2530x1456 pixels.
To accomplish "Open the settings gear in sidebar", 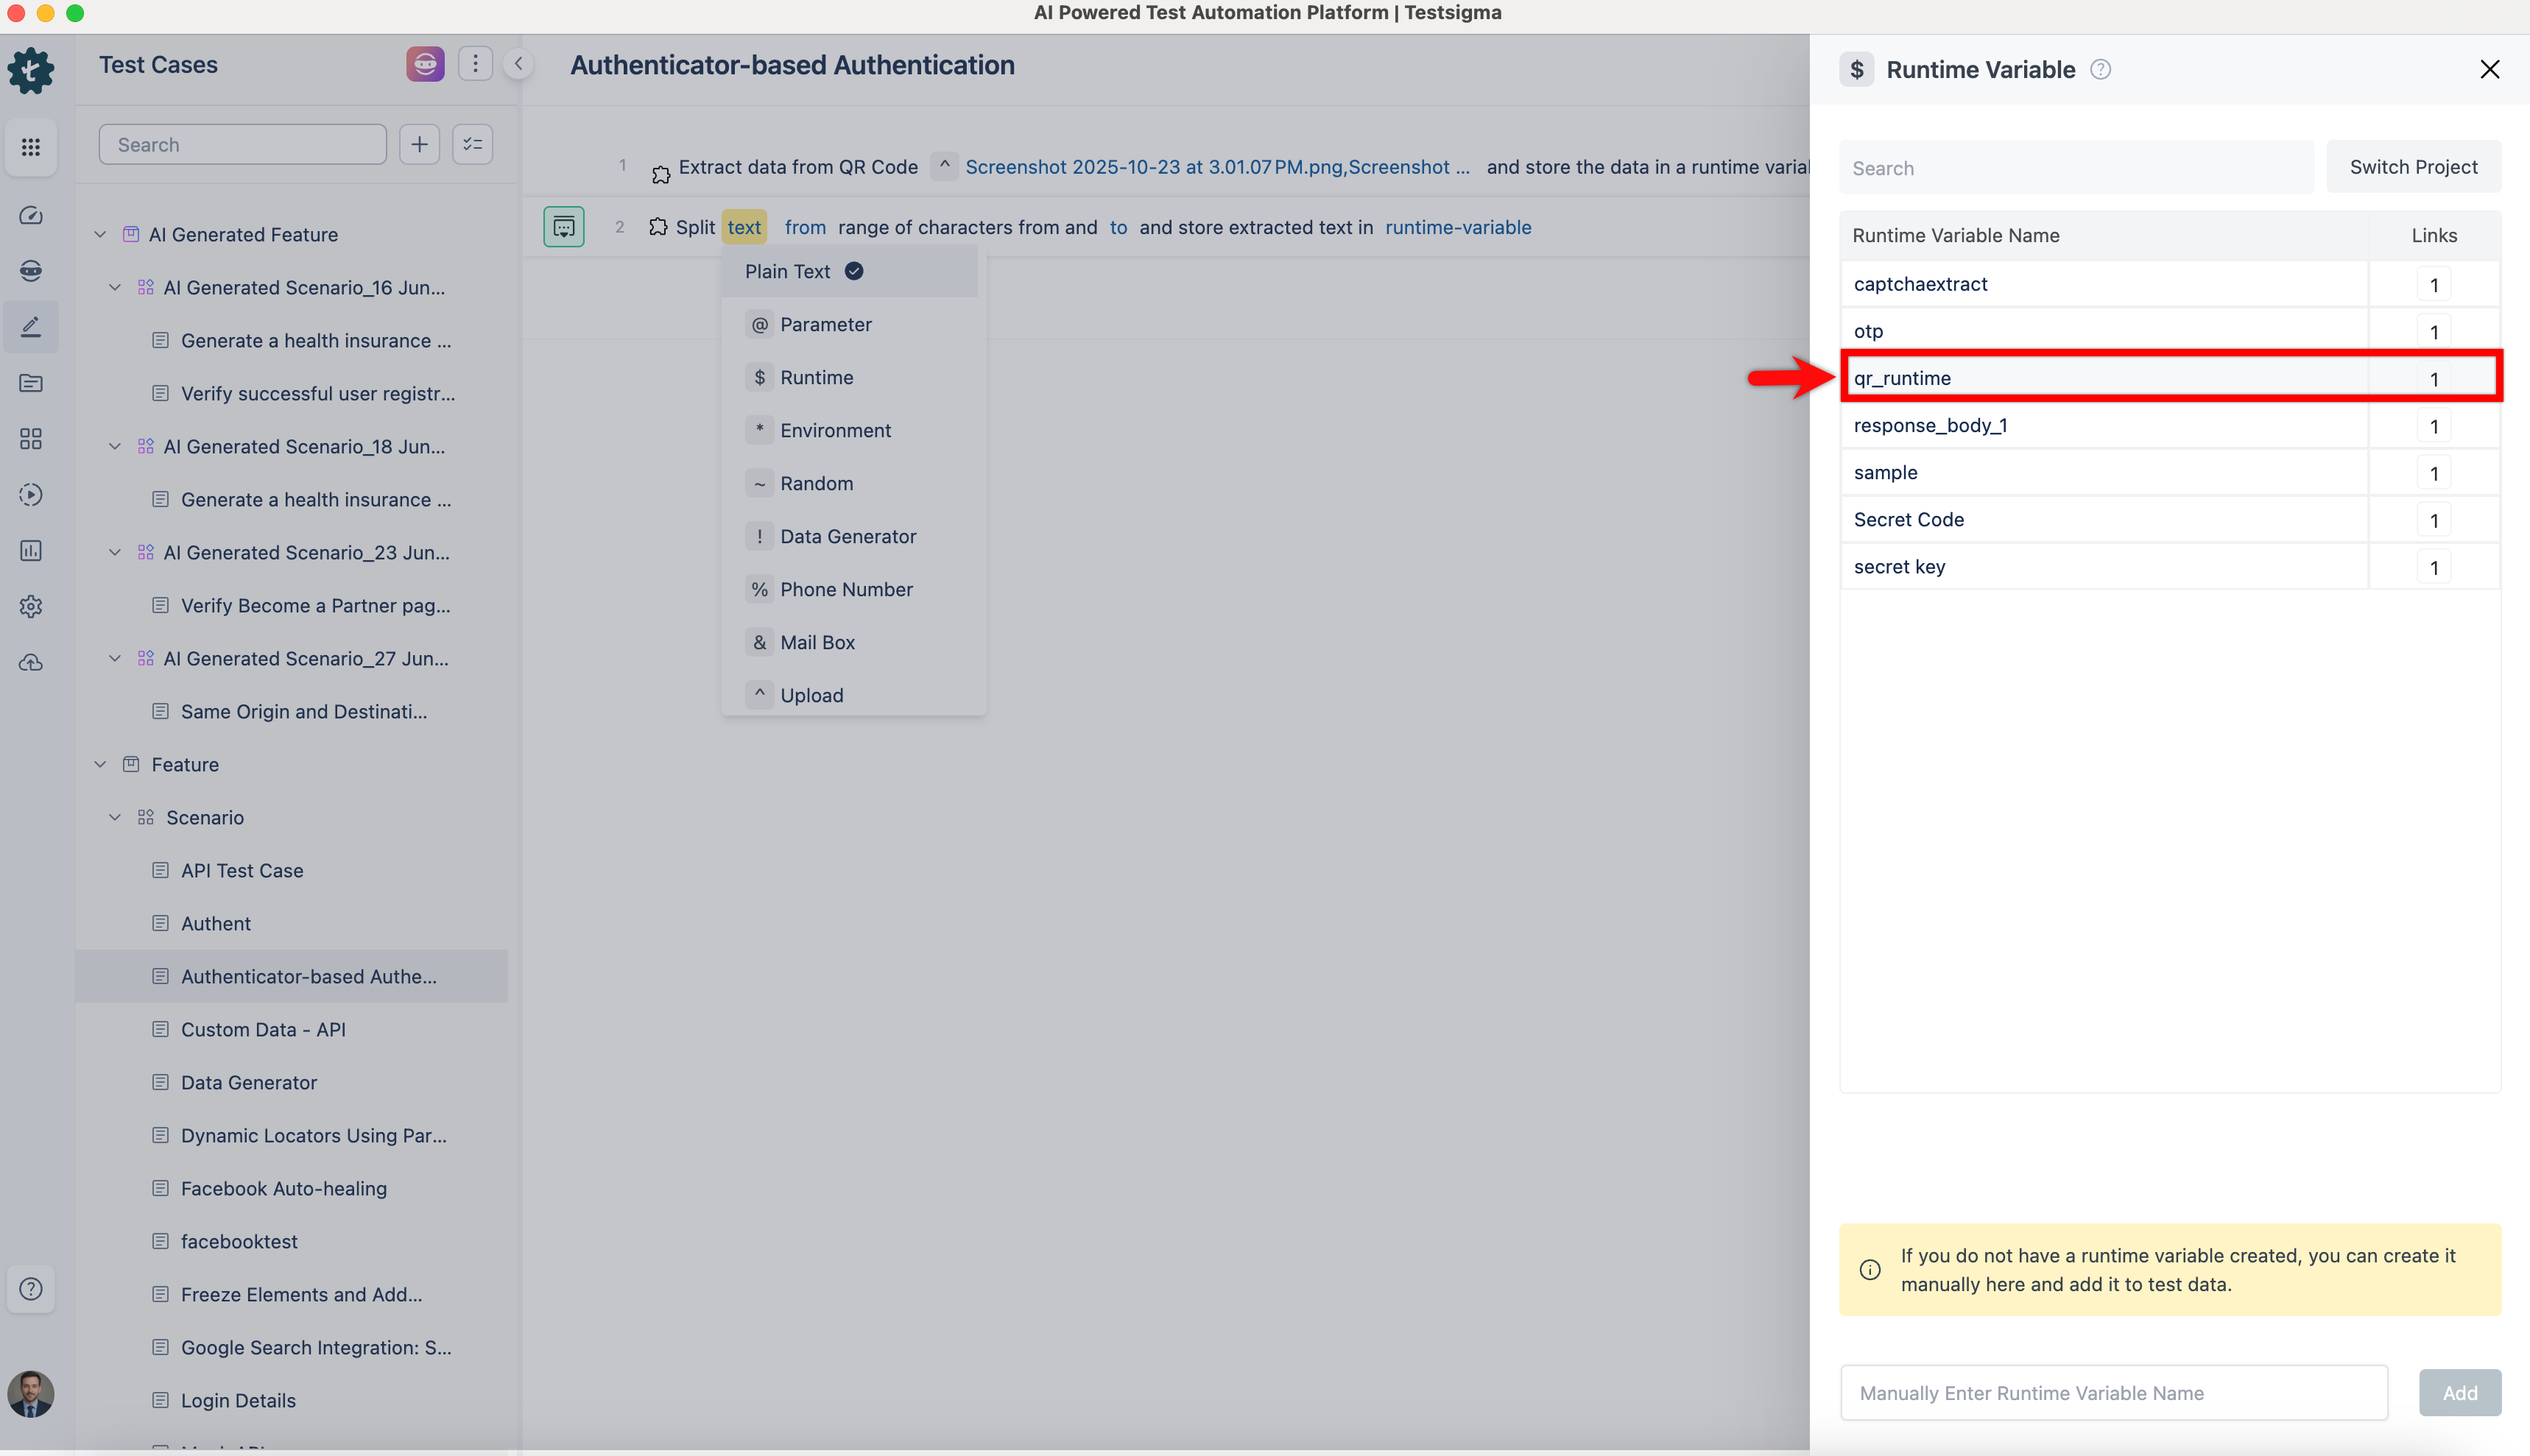I will pyautogui.click(x=31, y=606).
